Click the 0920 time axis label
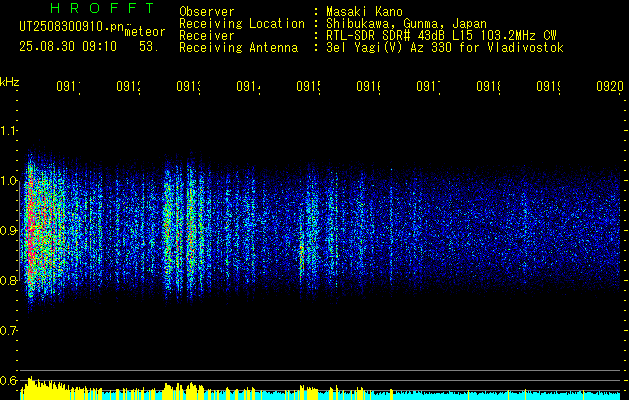This screenshot has width=629, height=400. coord(610,86)
